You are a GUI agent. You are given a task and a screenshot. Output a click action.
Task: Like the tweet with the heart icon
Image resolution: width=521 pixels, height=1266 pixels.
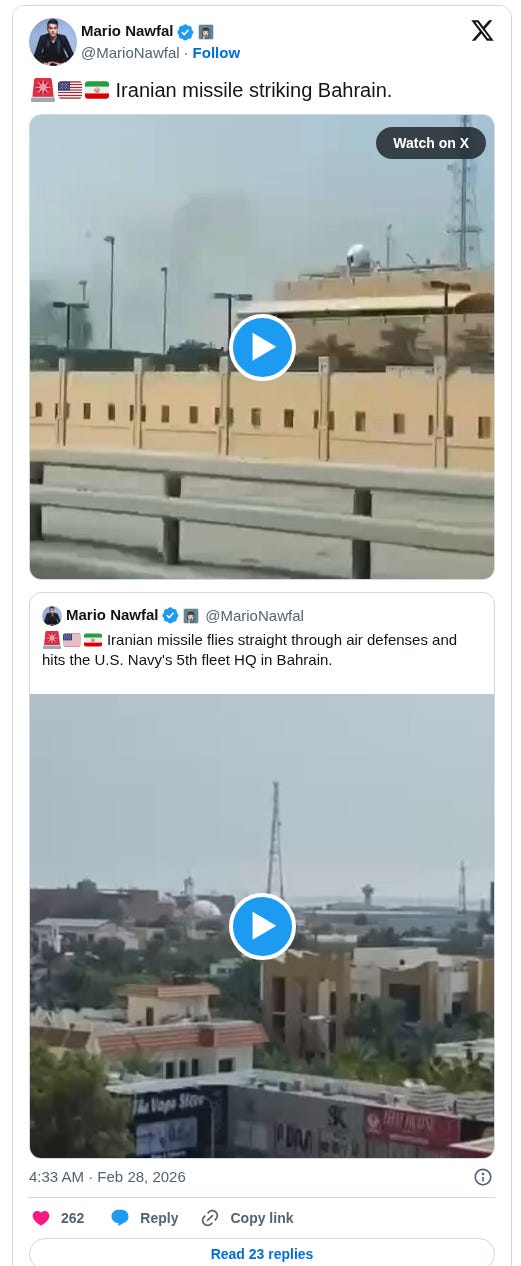click(x=41, y=1218)
